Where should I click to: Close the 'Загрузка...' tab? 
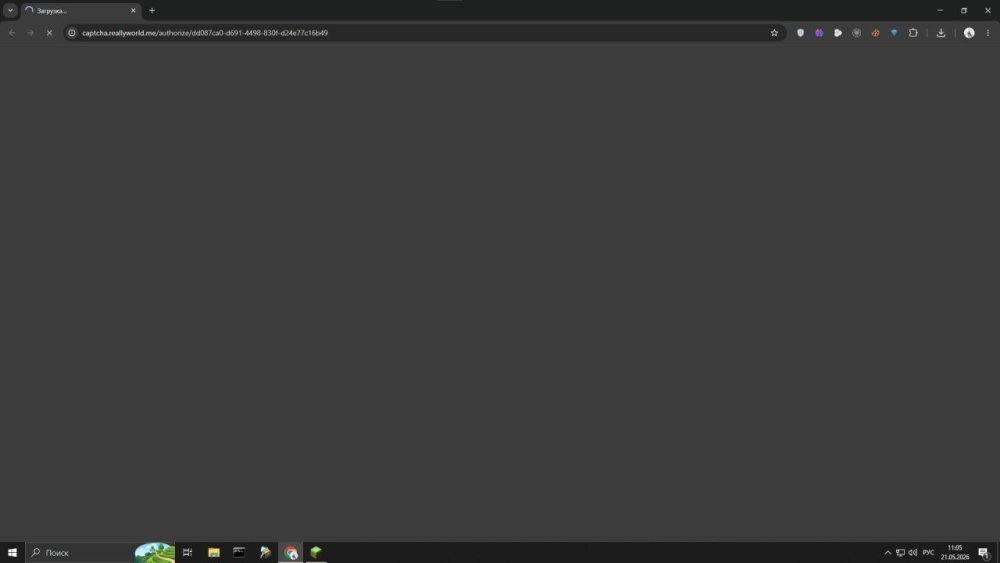133,11
